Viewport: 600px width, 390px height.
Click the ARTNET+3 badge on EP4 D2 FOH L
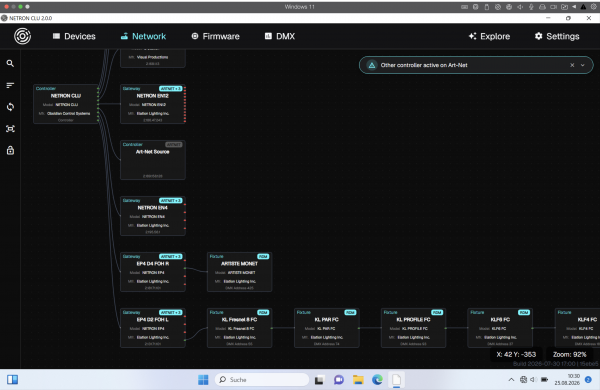point(171,313)
